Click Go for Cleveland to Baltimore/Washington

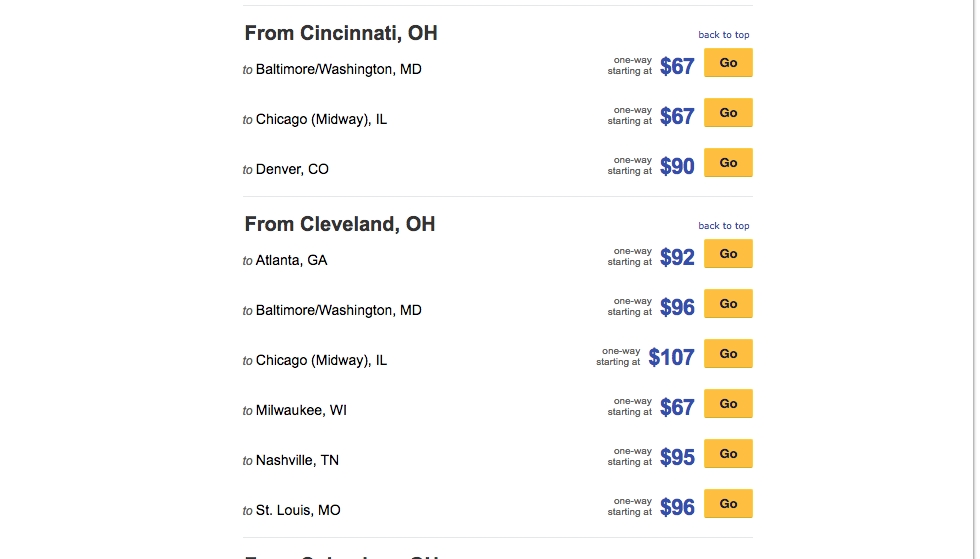click(x=728, y=304)
